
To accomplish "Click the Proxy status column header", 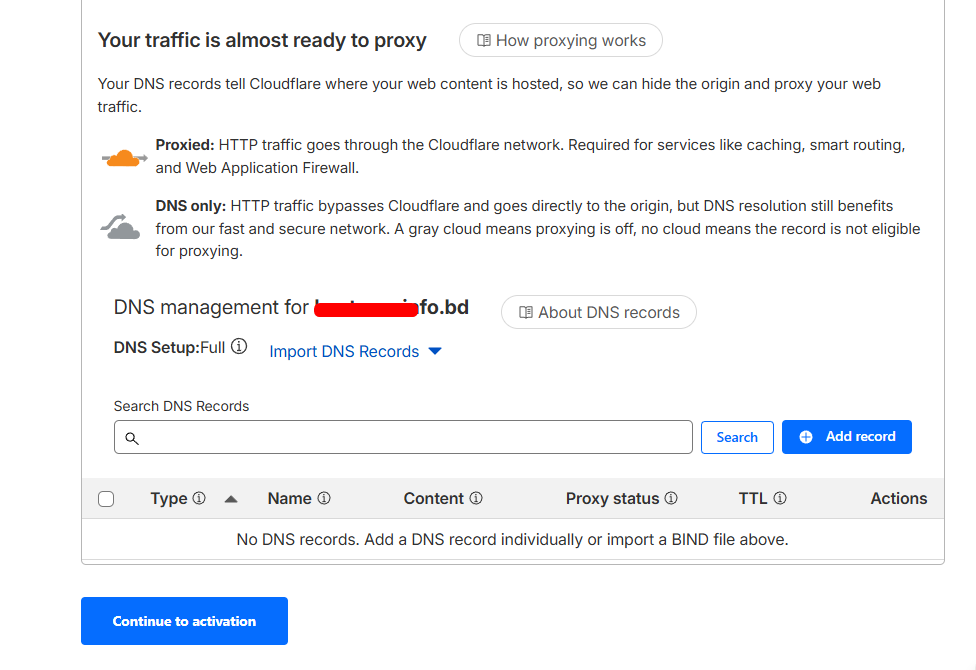I will point(612,498).
